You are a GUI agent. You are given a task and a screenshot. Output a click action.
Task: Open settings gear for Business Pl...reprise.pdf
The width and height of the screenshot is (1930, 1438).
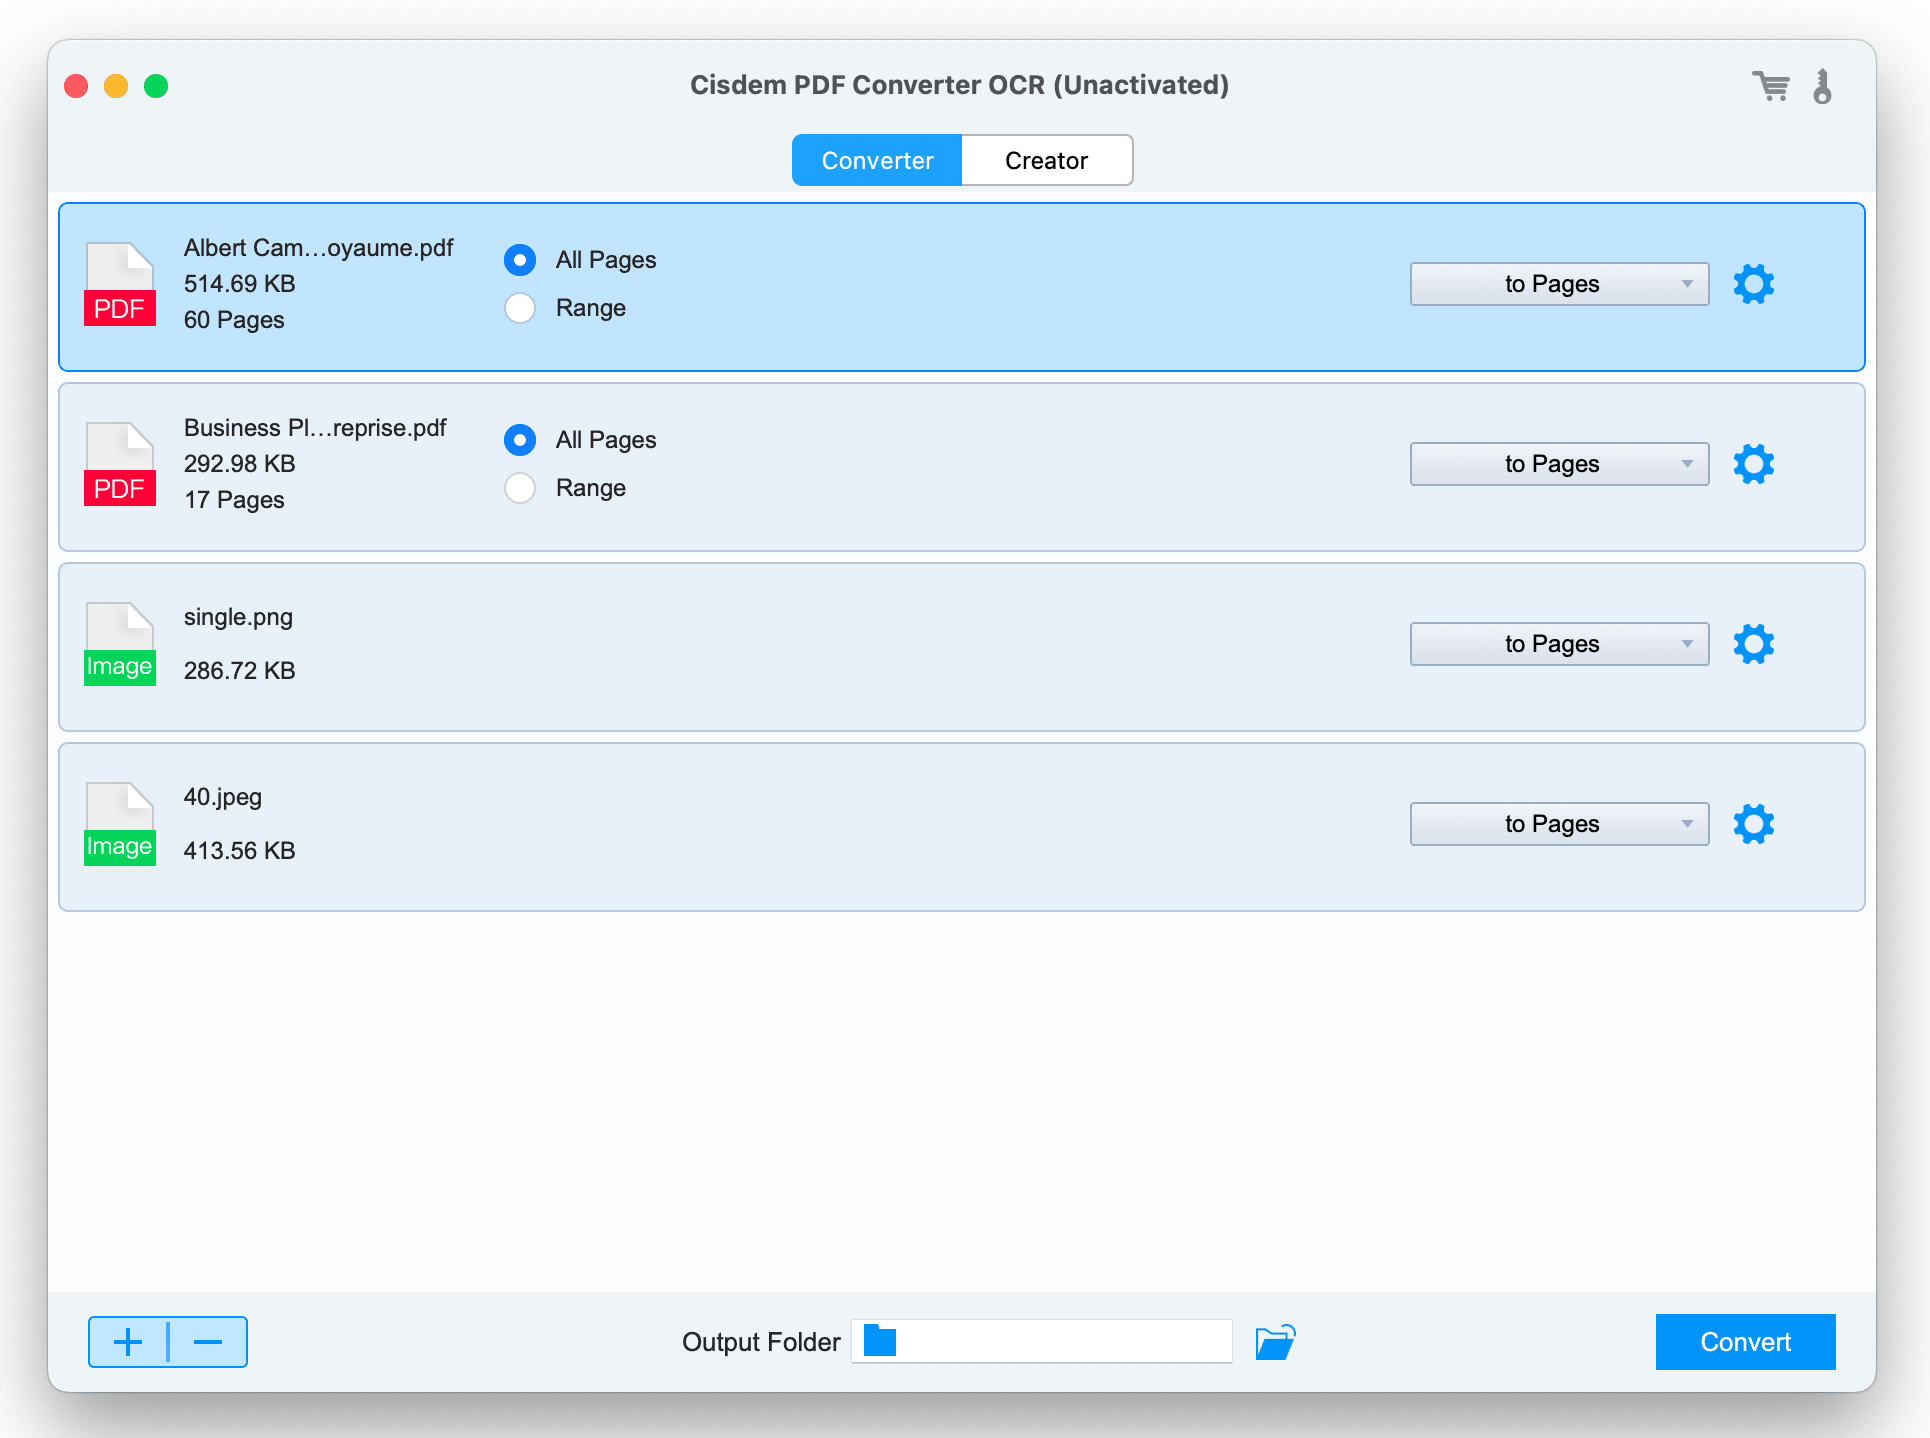click(1754, 464)
